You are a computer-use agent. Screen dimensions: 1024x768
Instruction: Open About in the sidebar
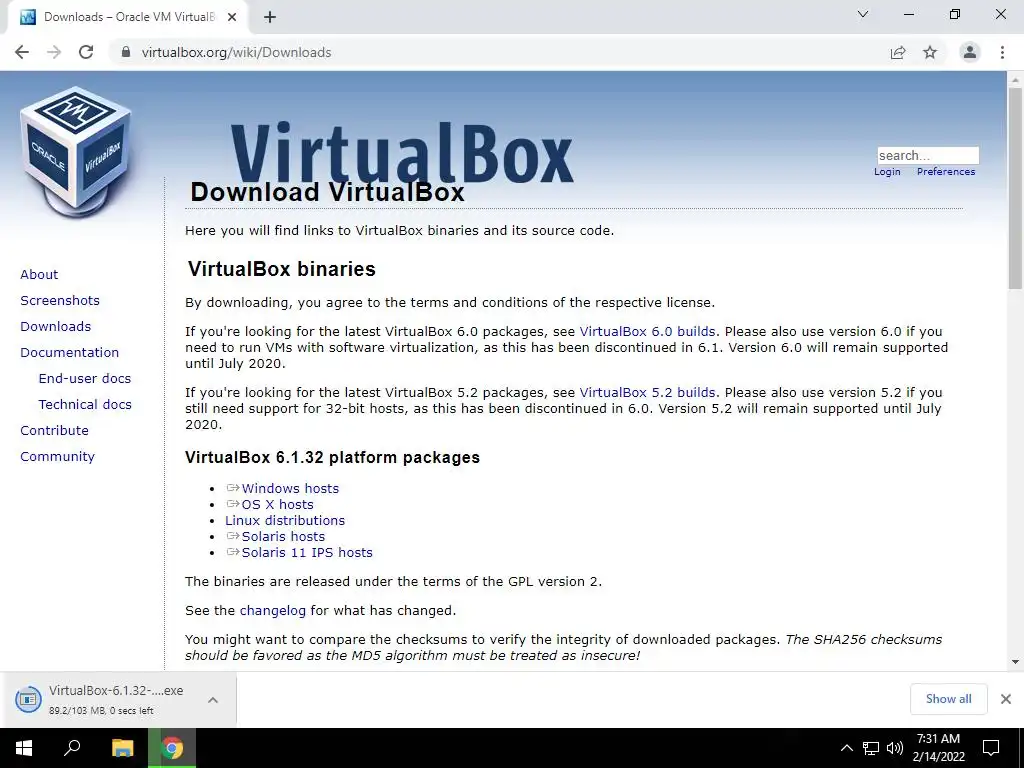point(39,274)
